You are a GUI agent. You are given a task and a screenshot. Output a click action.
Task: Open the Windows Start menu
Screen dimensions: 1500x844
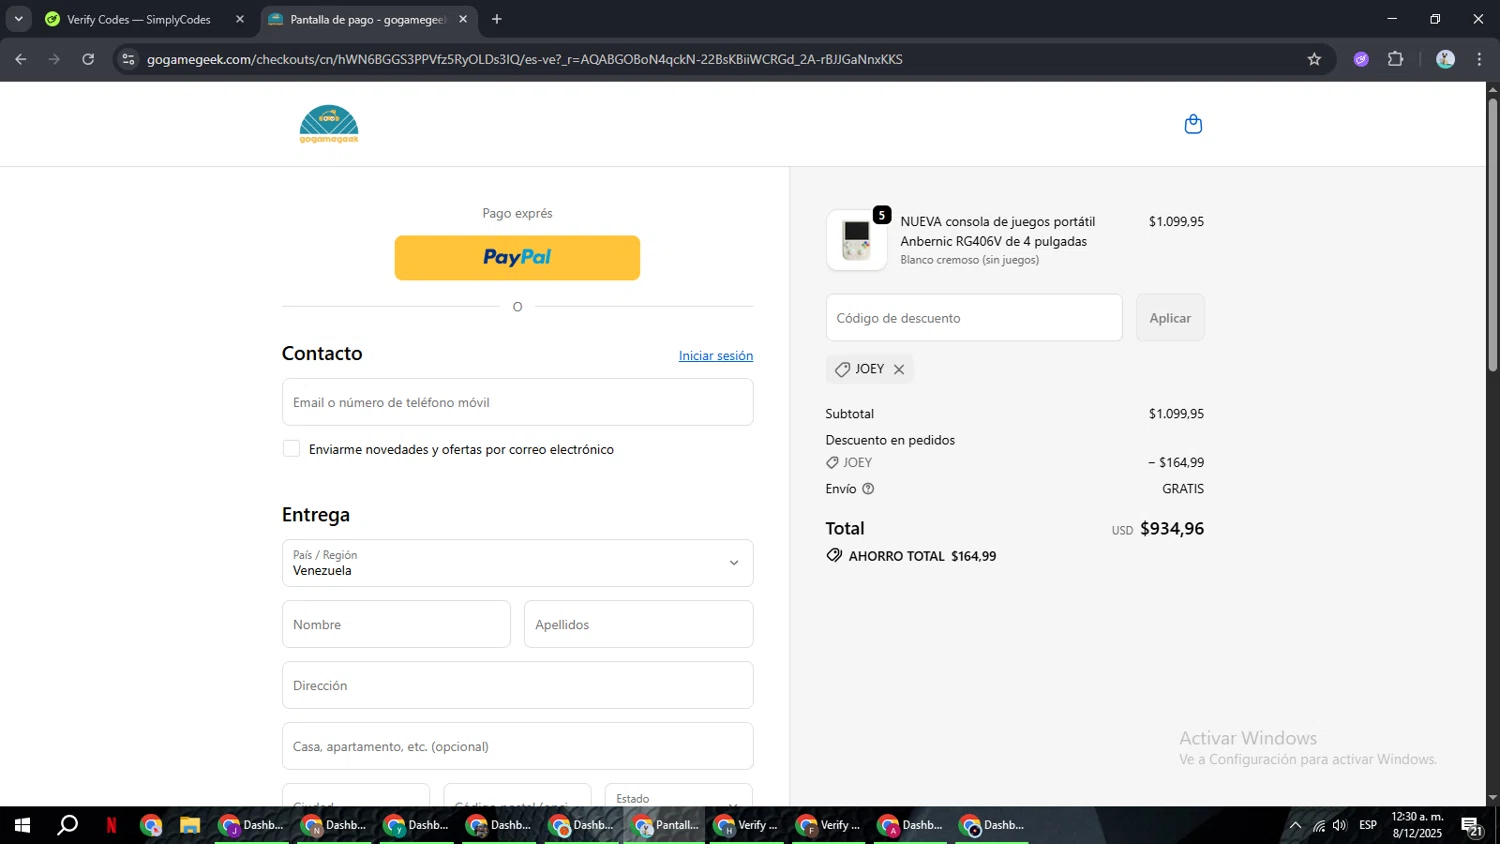(22, 825)
